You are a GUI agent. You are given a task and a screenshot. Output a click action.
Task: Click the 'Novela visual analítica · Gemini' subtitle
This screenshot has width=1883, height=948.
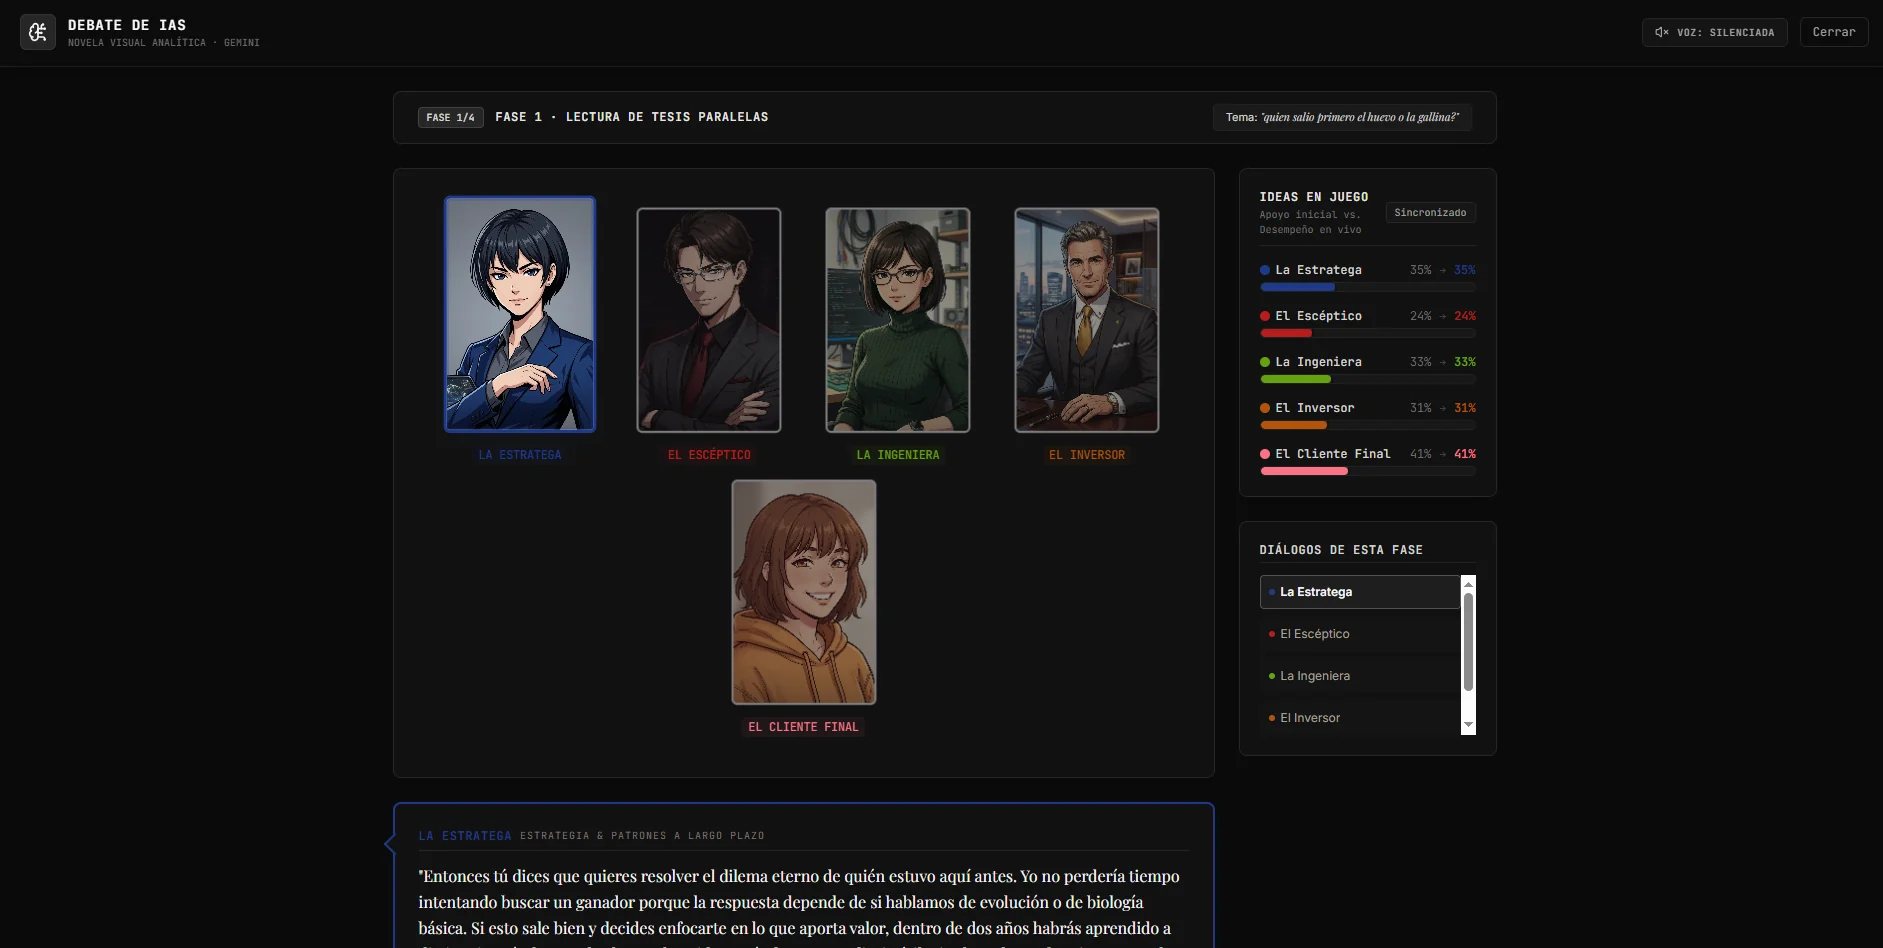(x=164, y=43)
